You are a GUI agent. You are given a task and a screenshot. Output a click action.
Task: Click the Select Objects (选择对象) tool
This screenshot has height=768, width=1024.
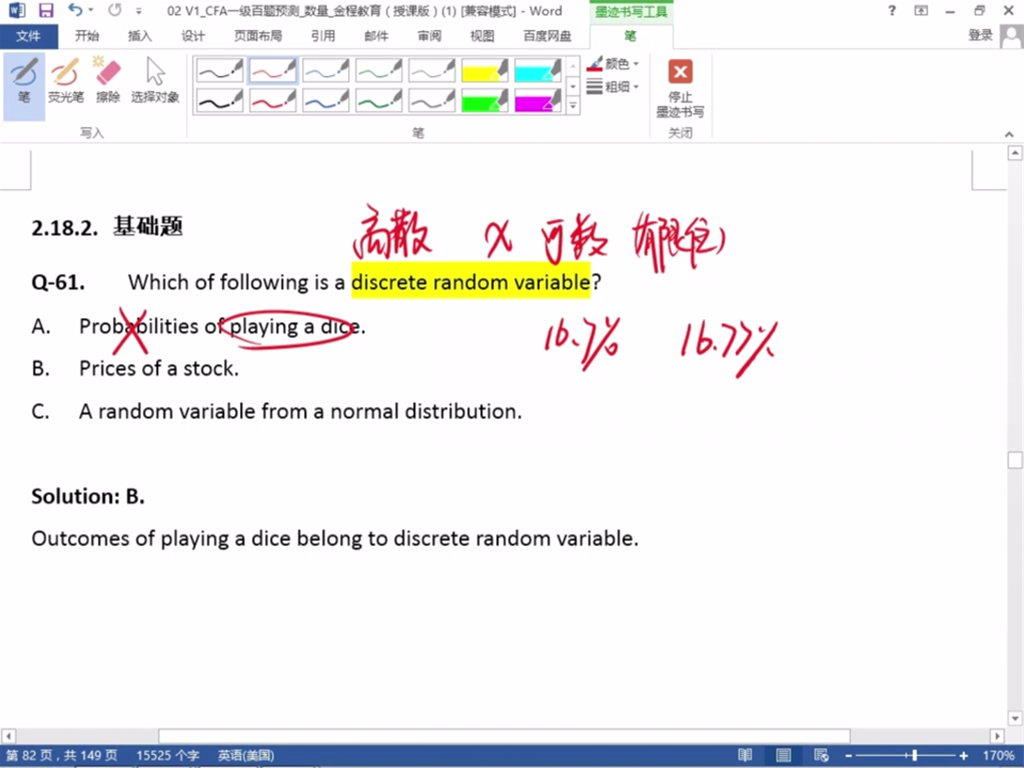(x=155, y=82)
